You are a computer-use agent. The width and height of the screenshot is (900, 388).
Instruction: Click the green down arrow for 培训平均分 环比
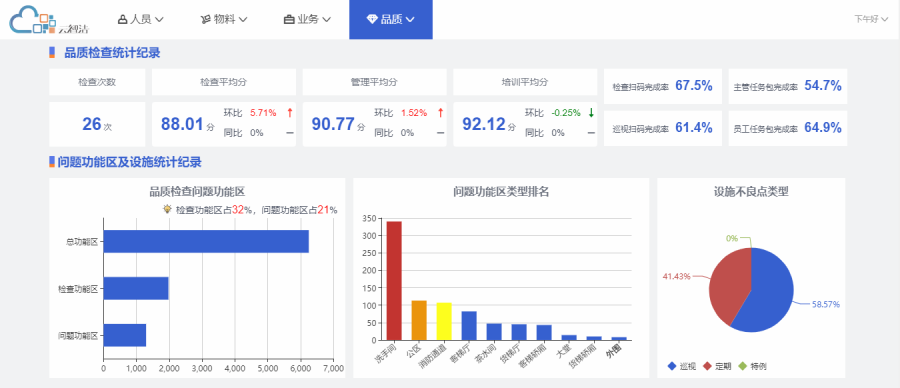click(x=591, y=113)
